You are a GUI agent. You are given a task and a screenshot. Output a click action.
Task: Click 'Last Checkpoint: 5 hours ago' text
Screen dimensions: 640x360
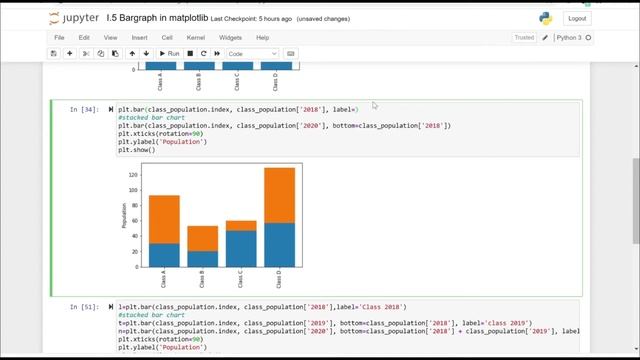point(251,19)
